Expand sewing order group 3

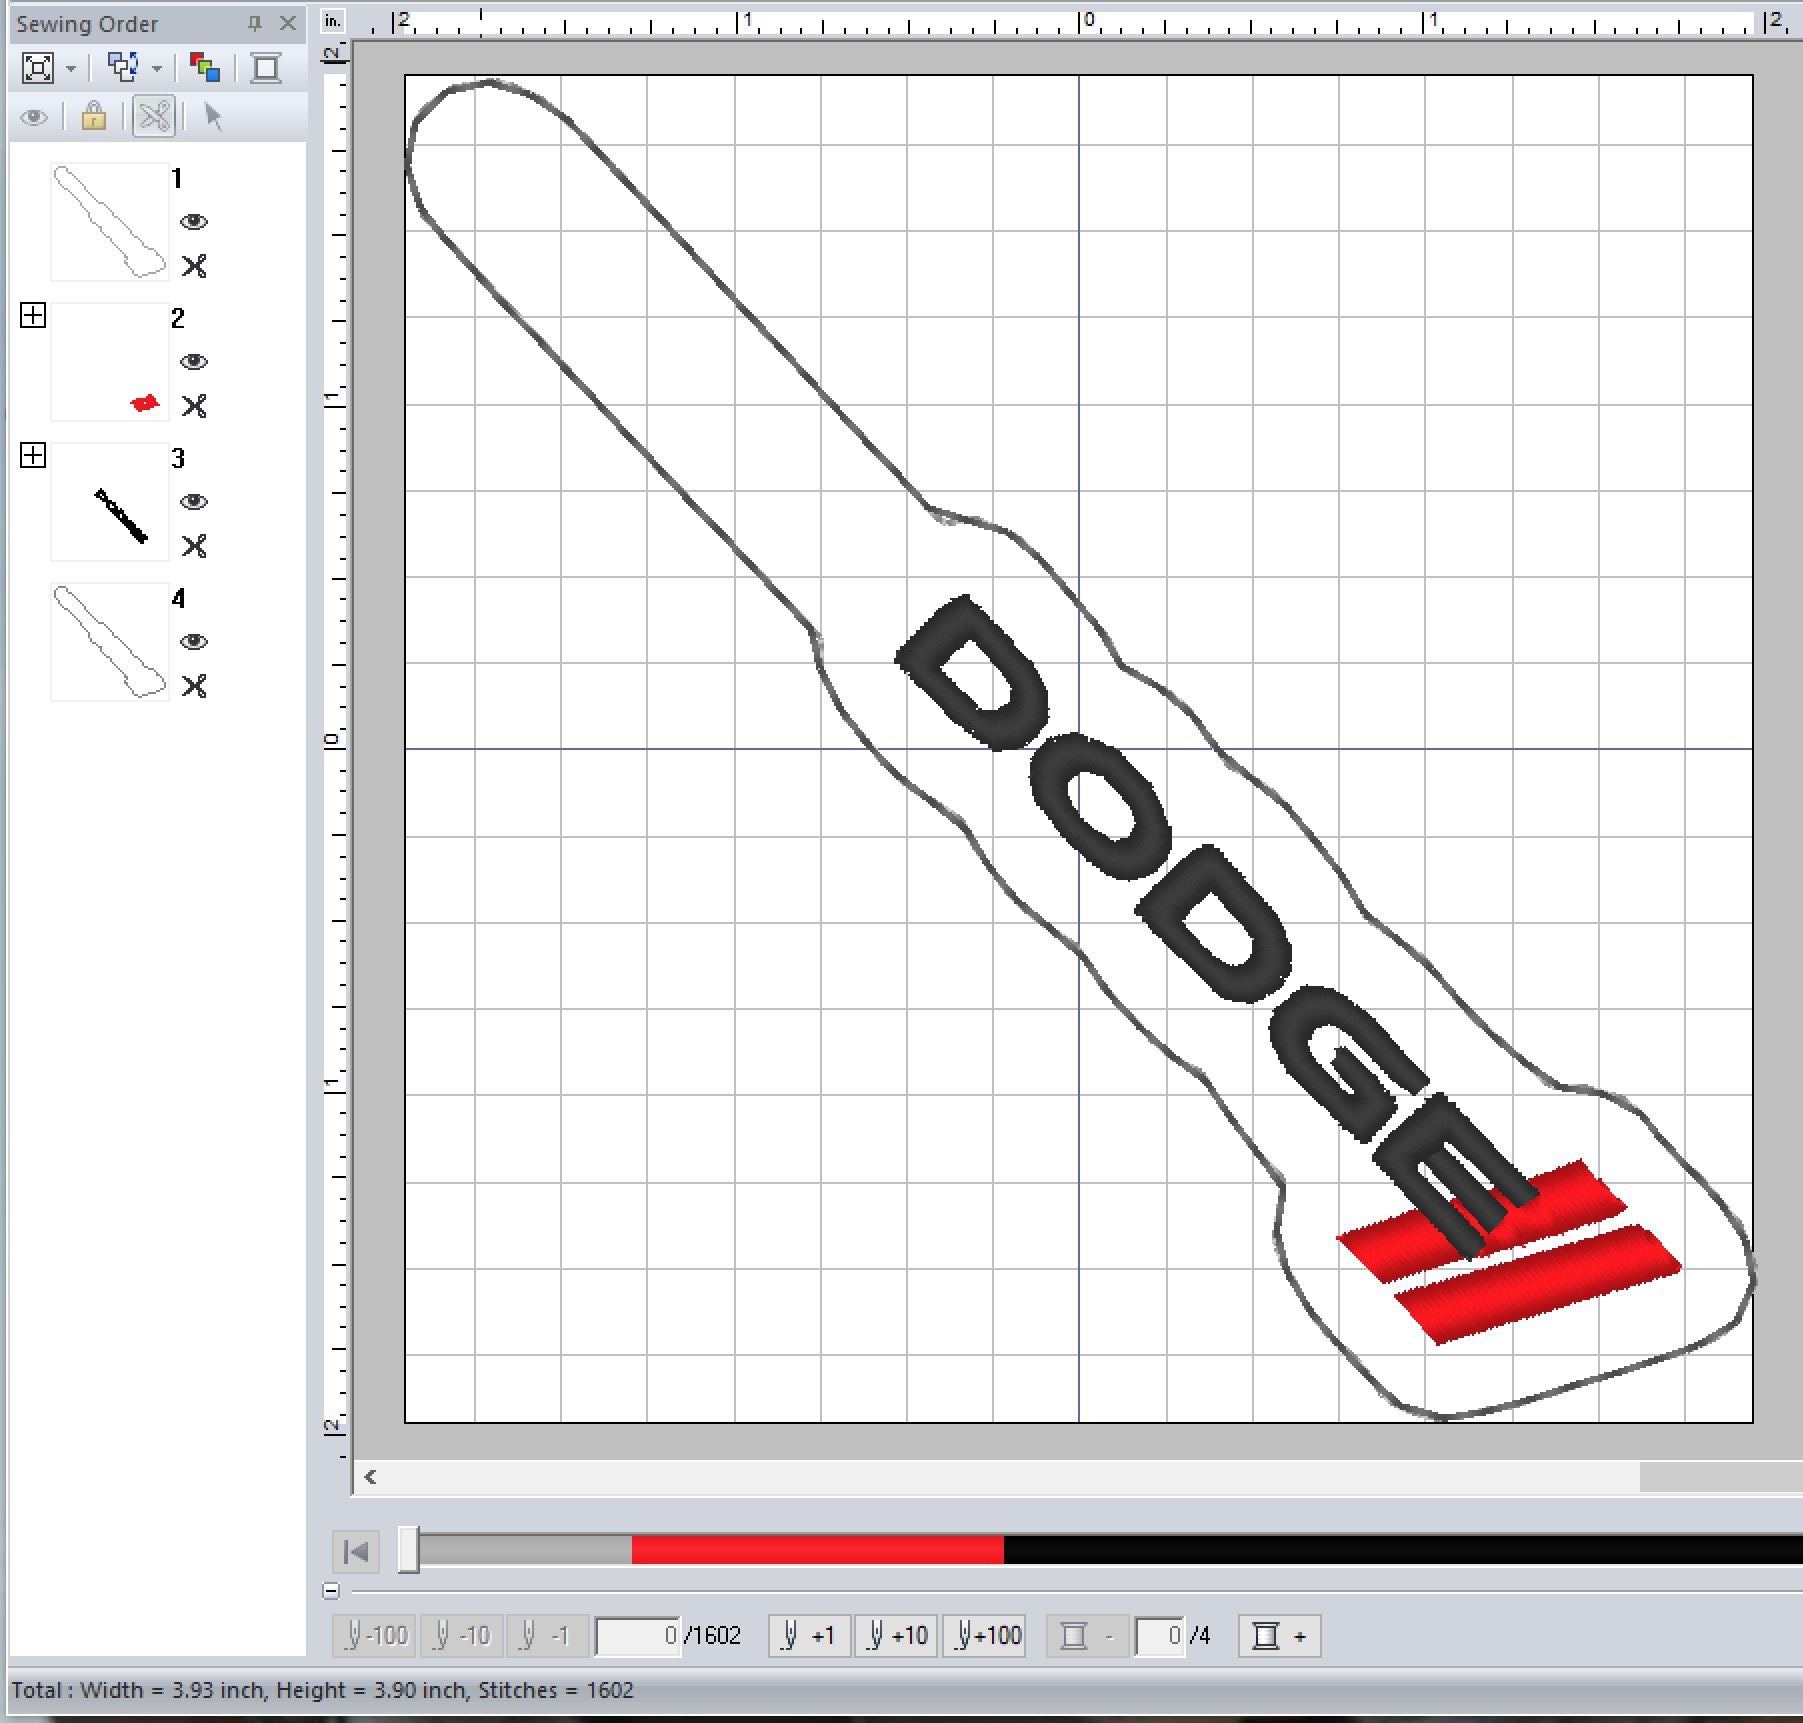point(33,456)
